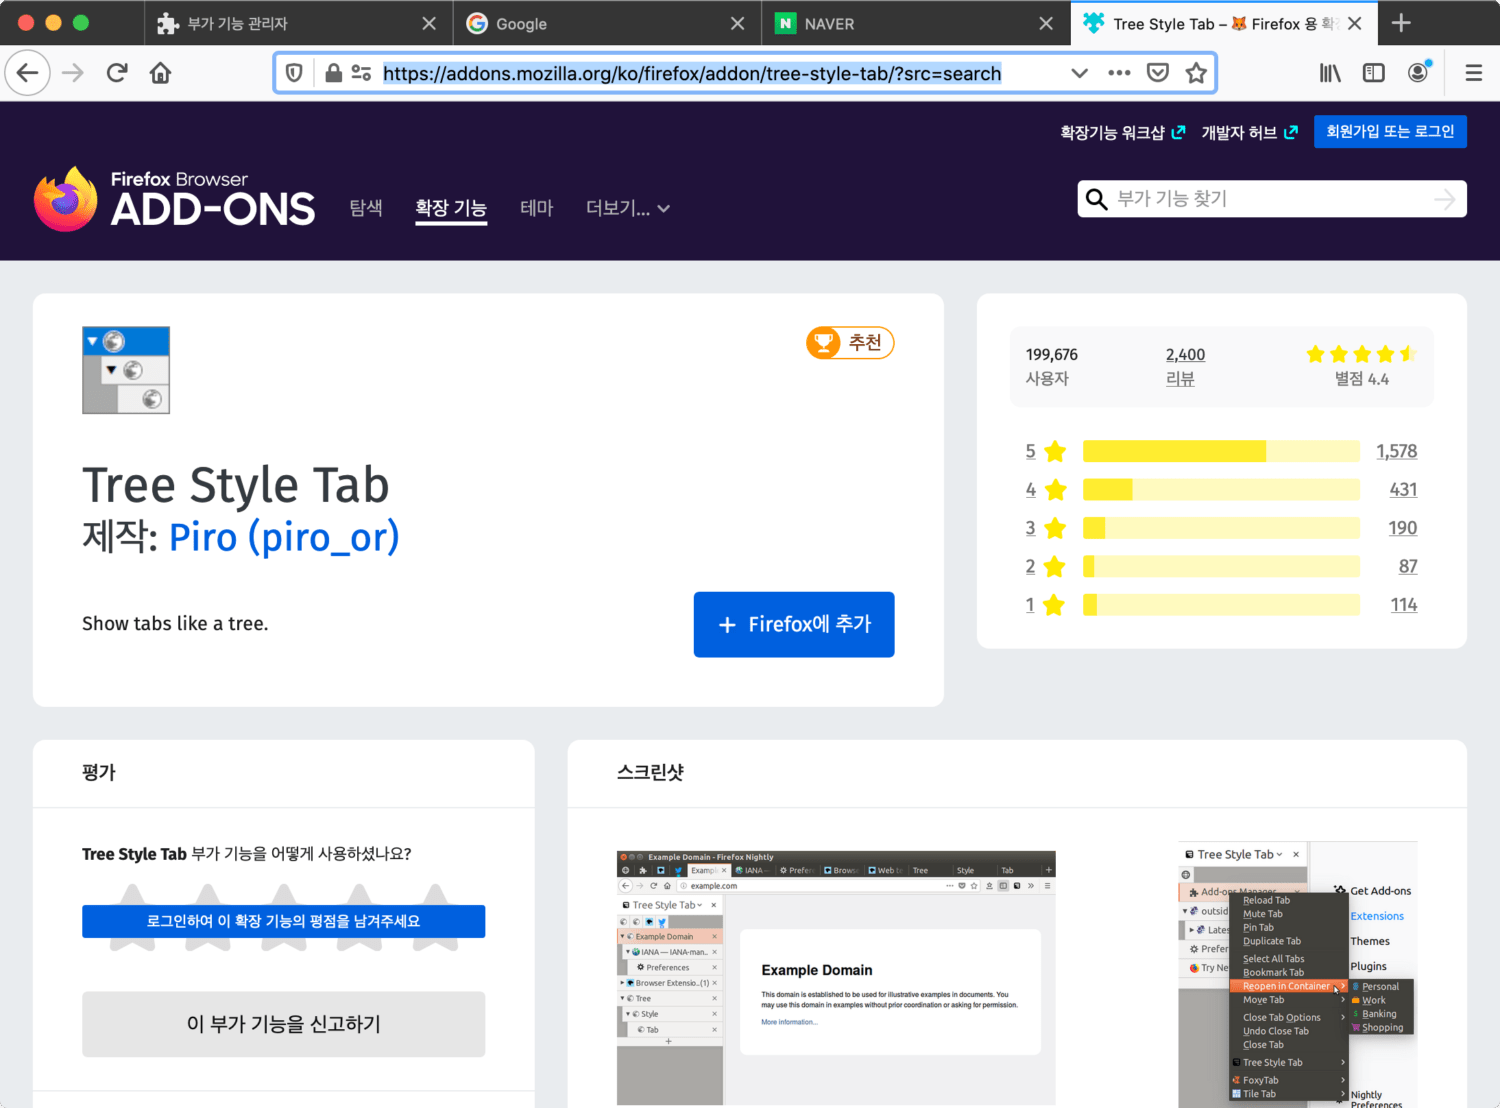The height and width of the screenshot is (1108, 1500).
Task: Filter reviews by 3 star rating
Action: point(1045,528)
